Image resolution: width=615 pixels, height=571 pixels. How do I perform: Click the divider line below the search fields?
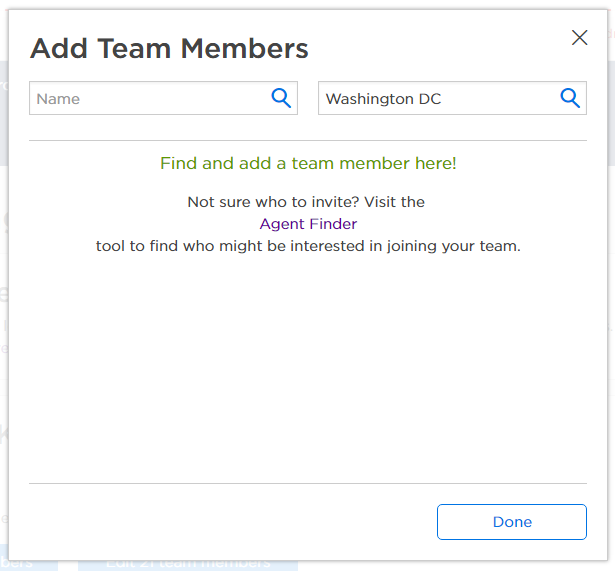(308, 141)
